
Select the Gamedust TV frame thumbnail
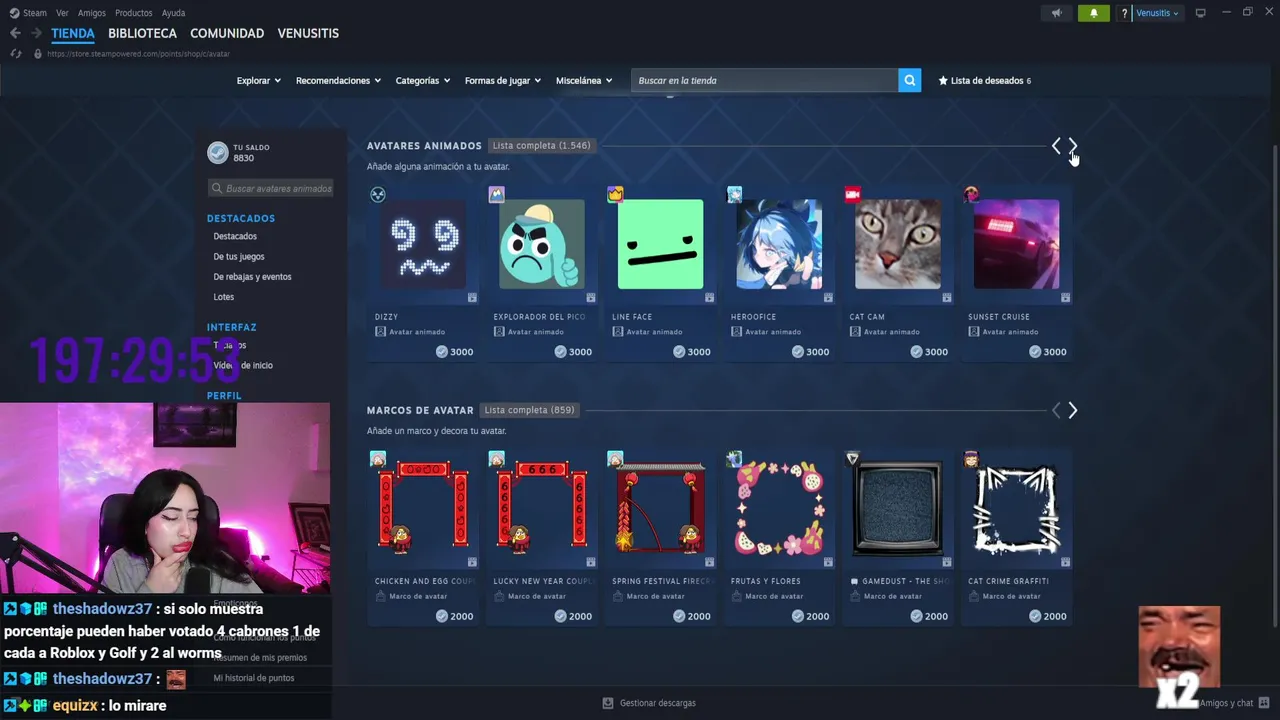coord(898,508)
